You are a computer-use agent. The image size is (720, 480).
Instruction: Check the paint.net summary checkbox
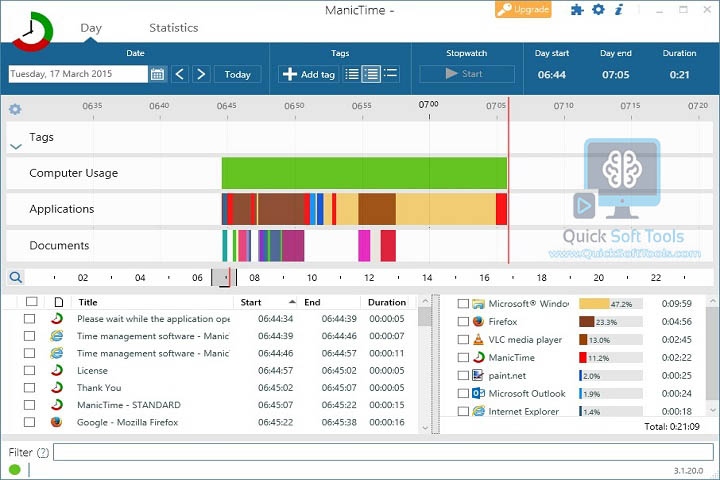(463, 375)
